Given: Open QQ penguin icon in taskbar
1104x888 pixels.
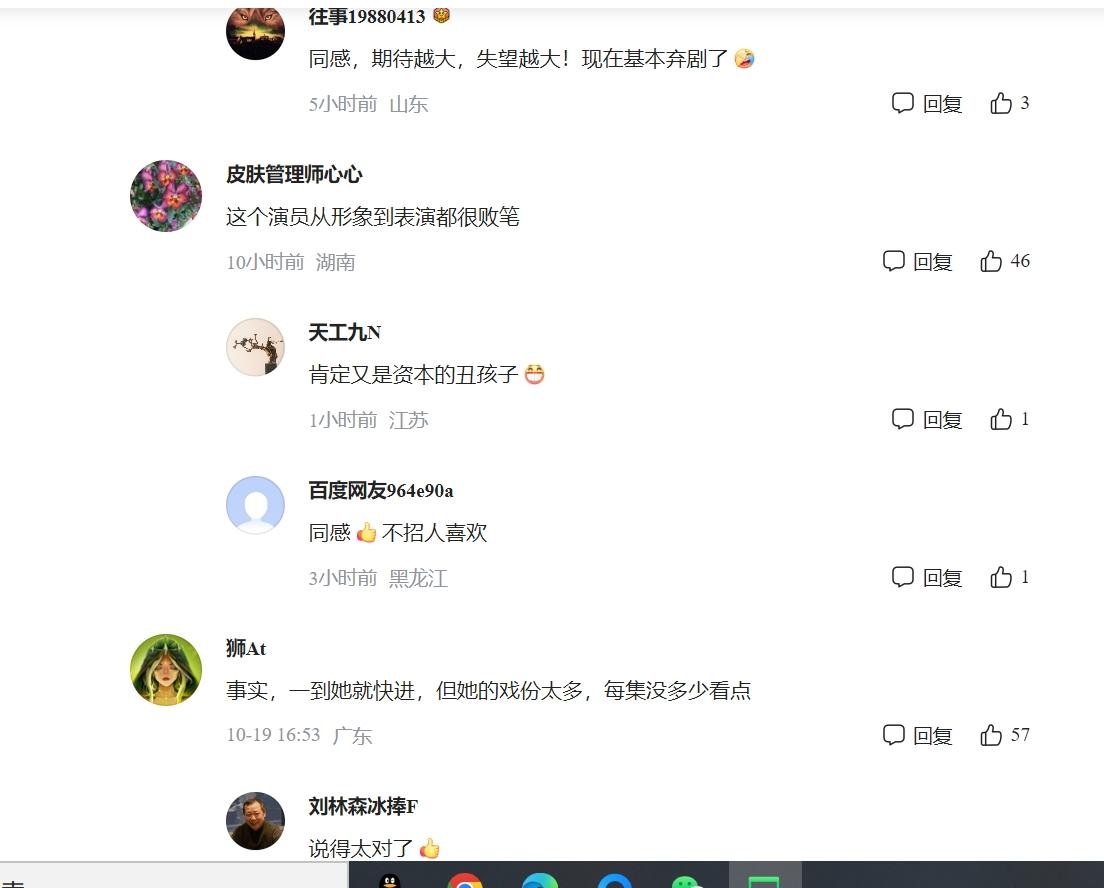Looking at the screenshot, I should click(x=389, y=880).
